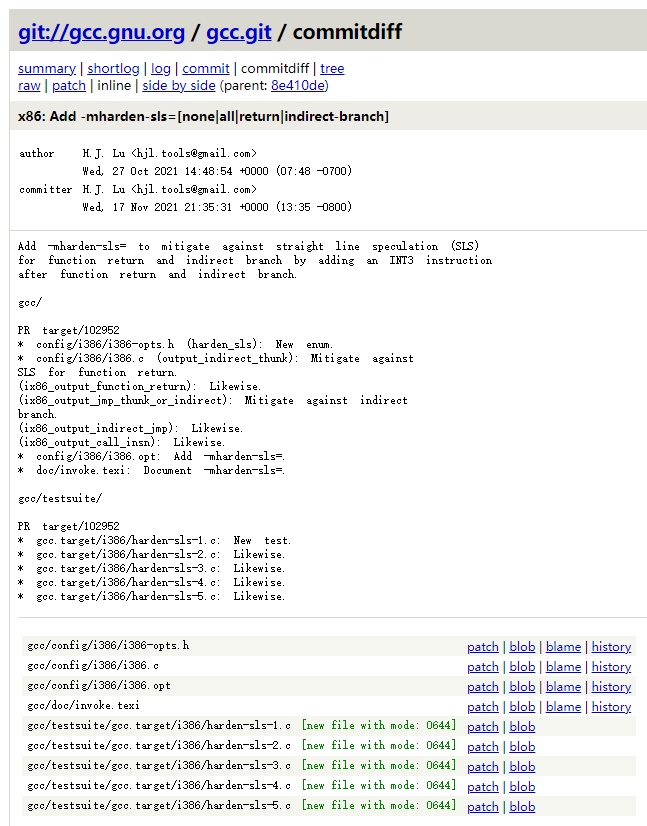Image resolution: width=647 pixels, height=826 pixels.
Task: Open the gcc.git project link
Action: (x=238, y=32)
